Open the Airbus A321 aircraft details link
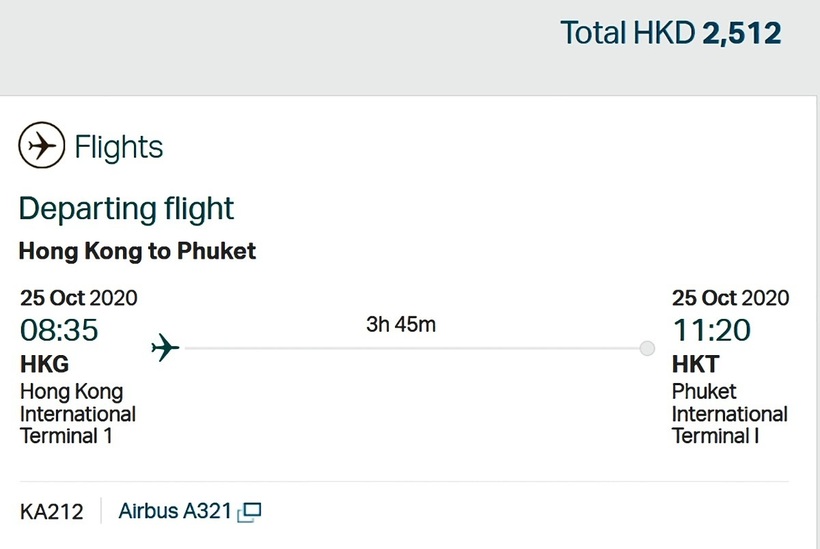The height and width of the screenshot is (549, 820). tap(176, 512)
